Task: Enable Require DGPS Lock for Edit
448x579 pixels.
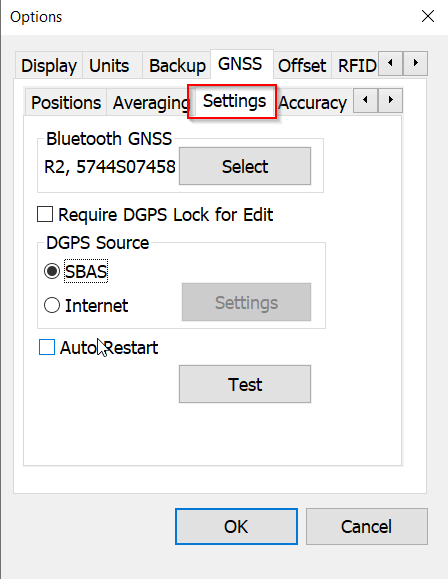Action: point(45,215)
